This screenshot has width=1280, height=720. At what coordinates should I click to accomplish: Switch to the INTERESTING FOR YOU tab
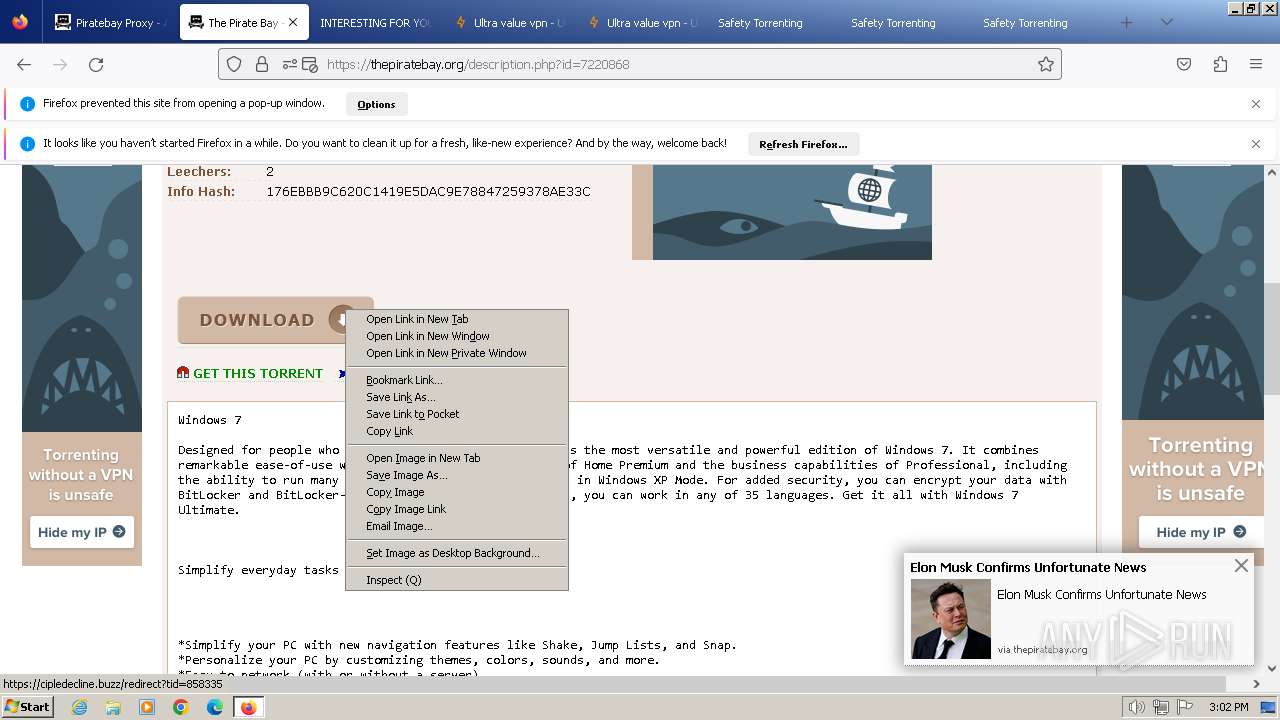375,22
